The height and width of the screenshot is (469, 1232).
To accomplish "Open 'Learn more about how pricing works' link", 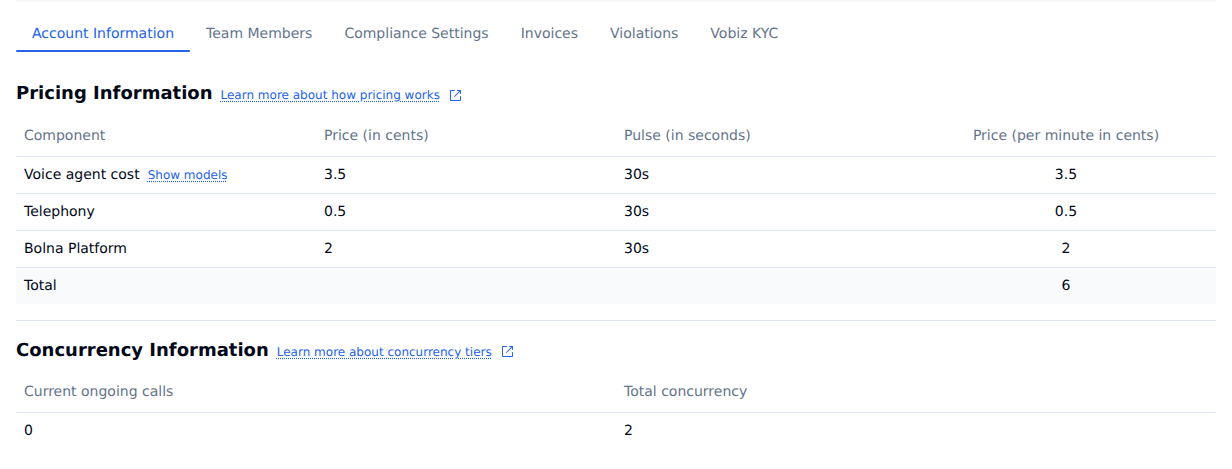I will pyautogui.click(x=330, y=95).
